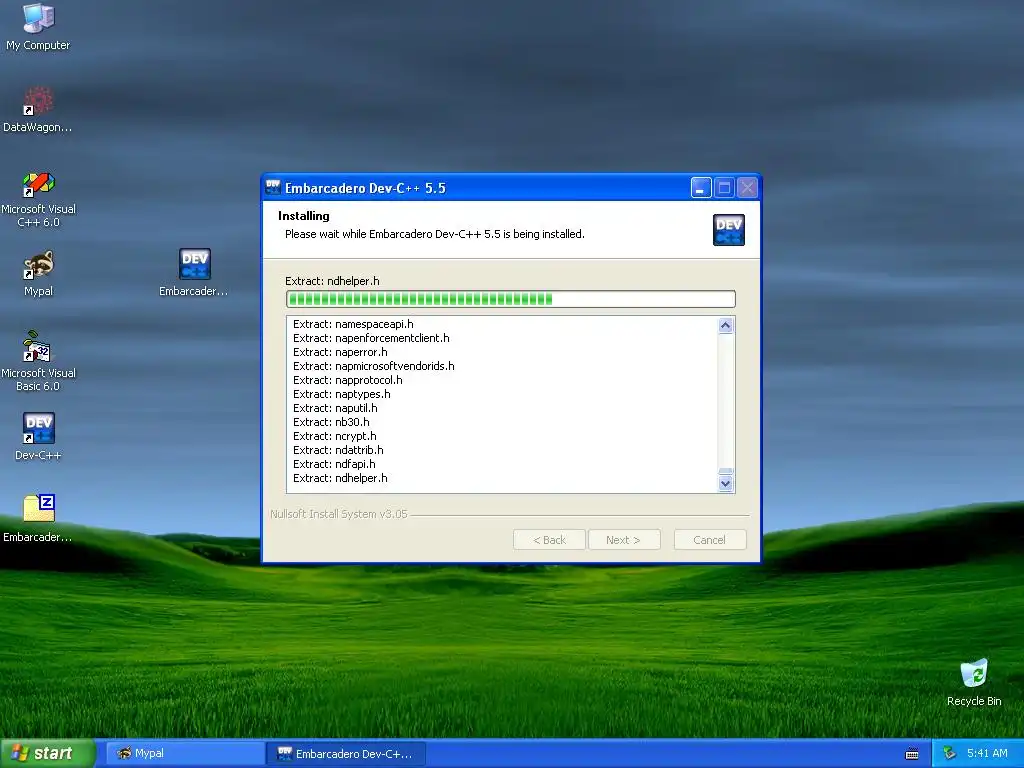Image resolution: width=1024 pixels, height=768 pixels.
Task: Minimize the Embarcadero Dev-C++ installer window
Action: click(701, 188)
